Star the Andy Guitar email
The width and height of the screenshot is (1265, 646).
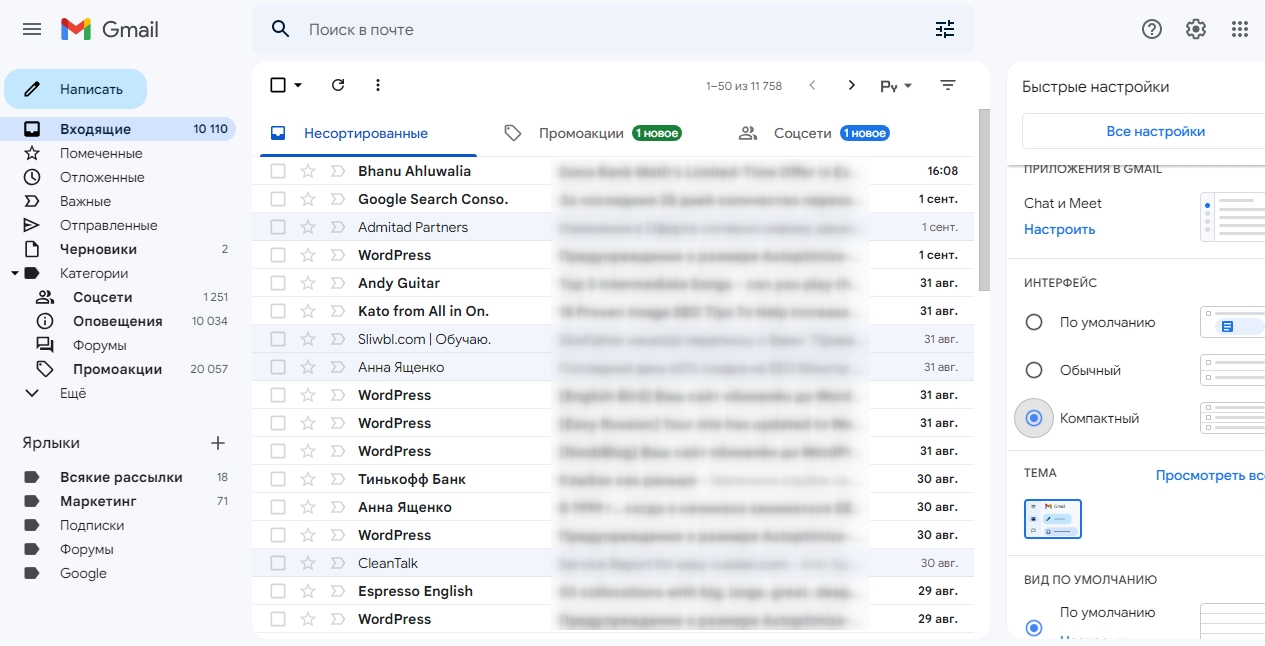[x=308, y=283]
